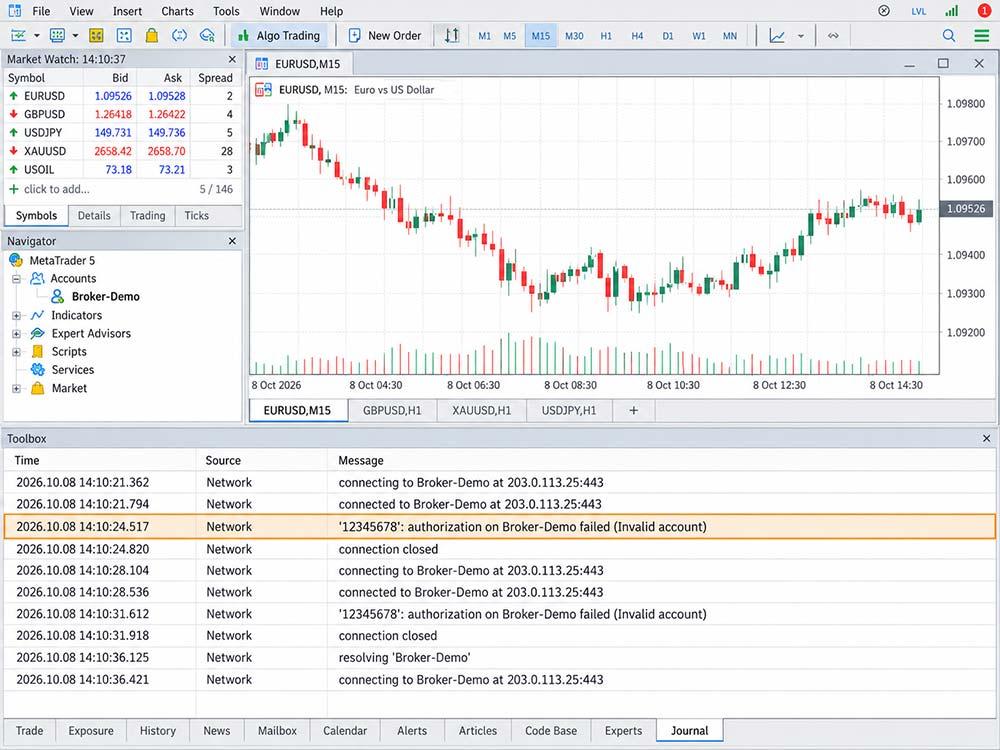Open the shopping bag Market icon in the toolbar

[x=152, y=36]
